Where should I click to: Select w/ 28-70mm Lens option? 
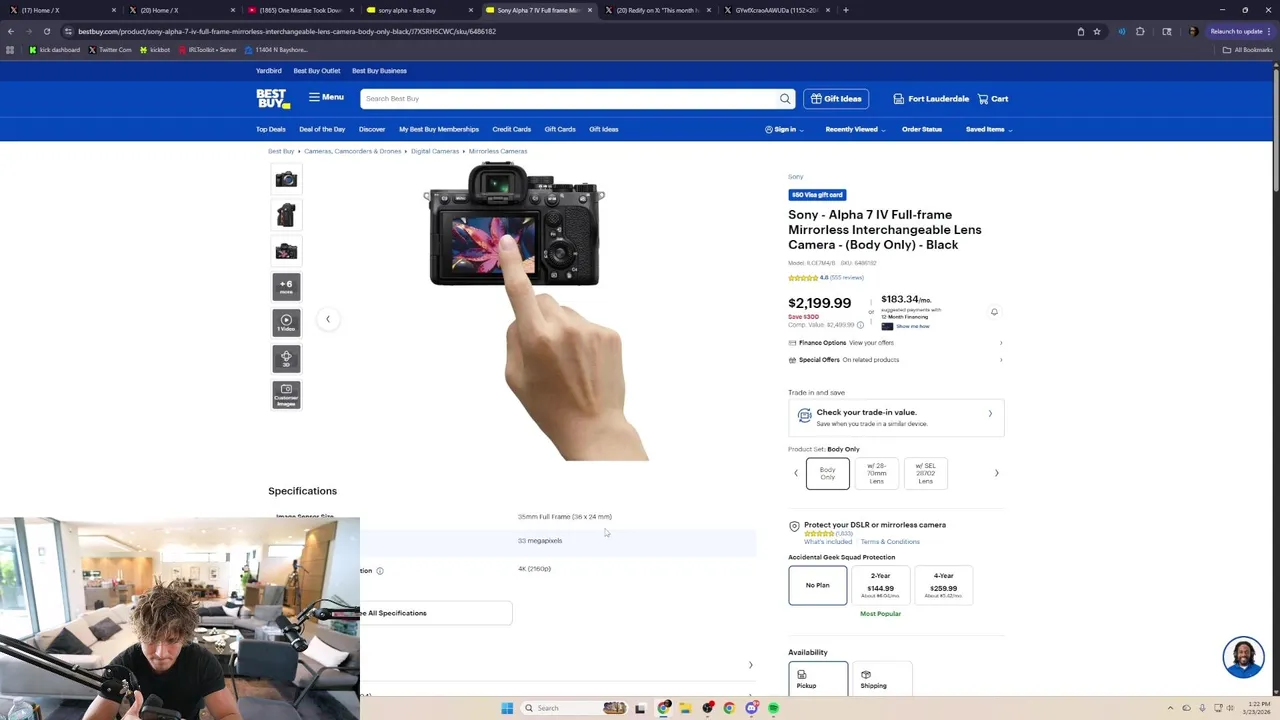877,473
